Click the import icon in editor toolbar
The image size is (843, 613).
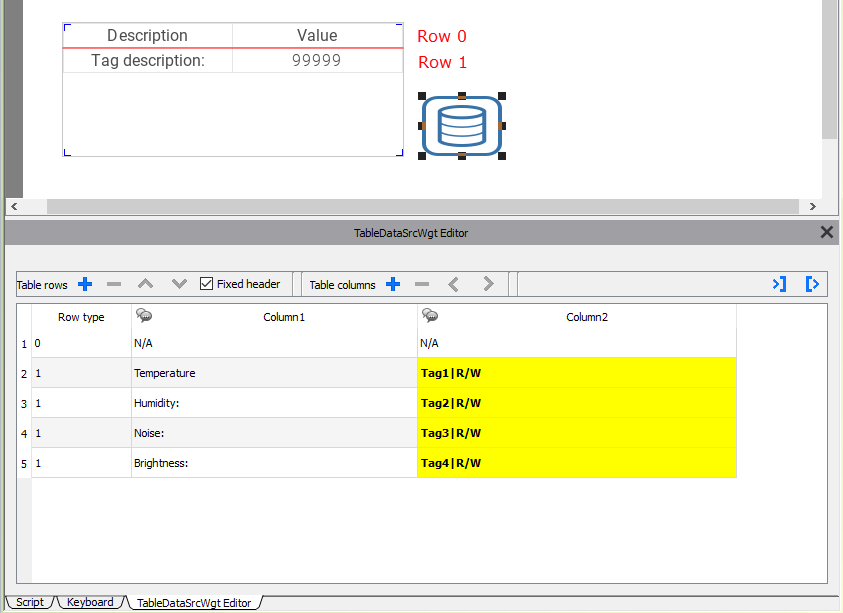[779, 285]
